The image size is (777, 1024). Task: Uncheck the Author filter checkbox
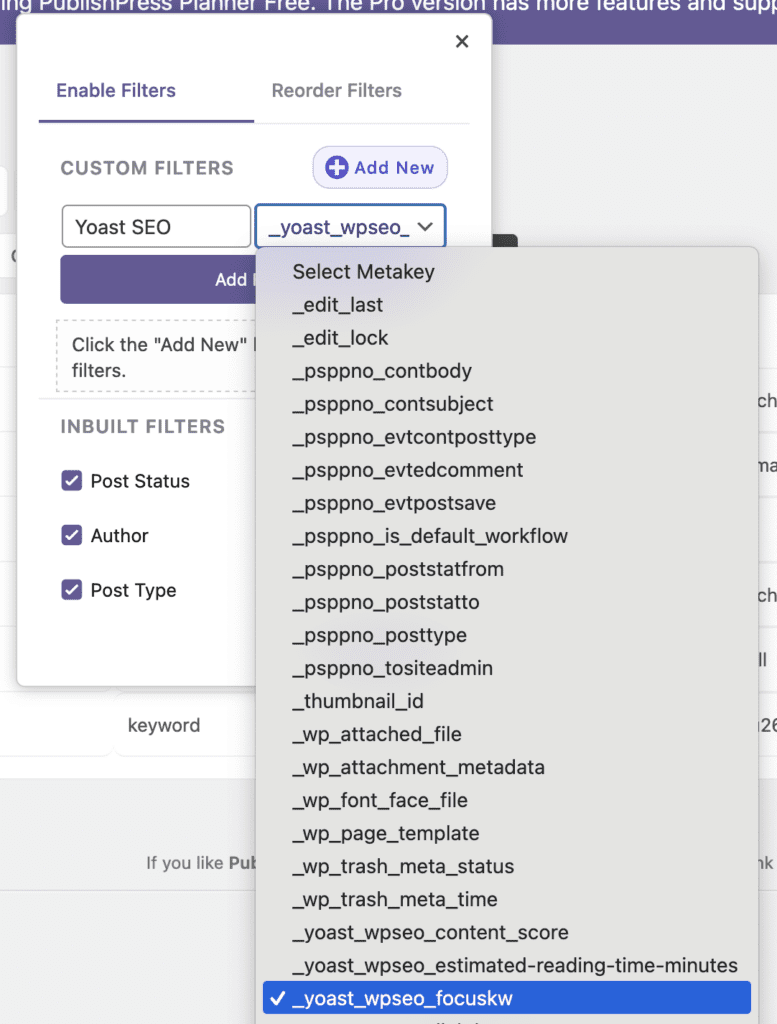tap(72, 536)
